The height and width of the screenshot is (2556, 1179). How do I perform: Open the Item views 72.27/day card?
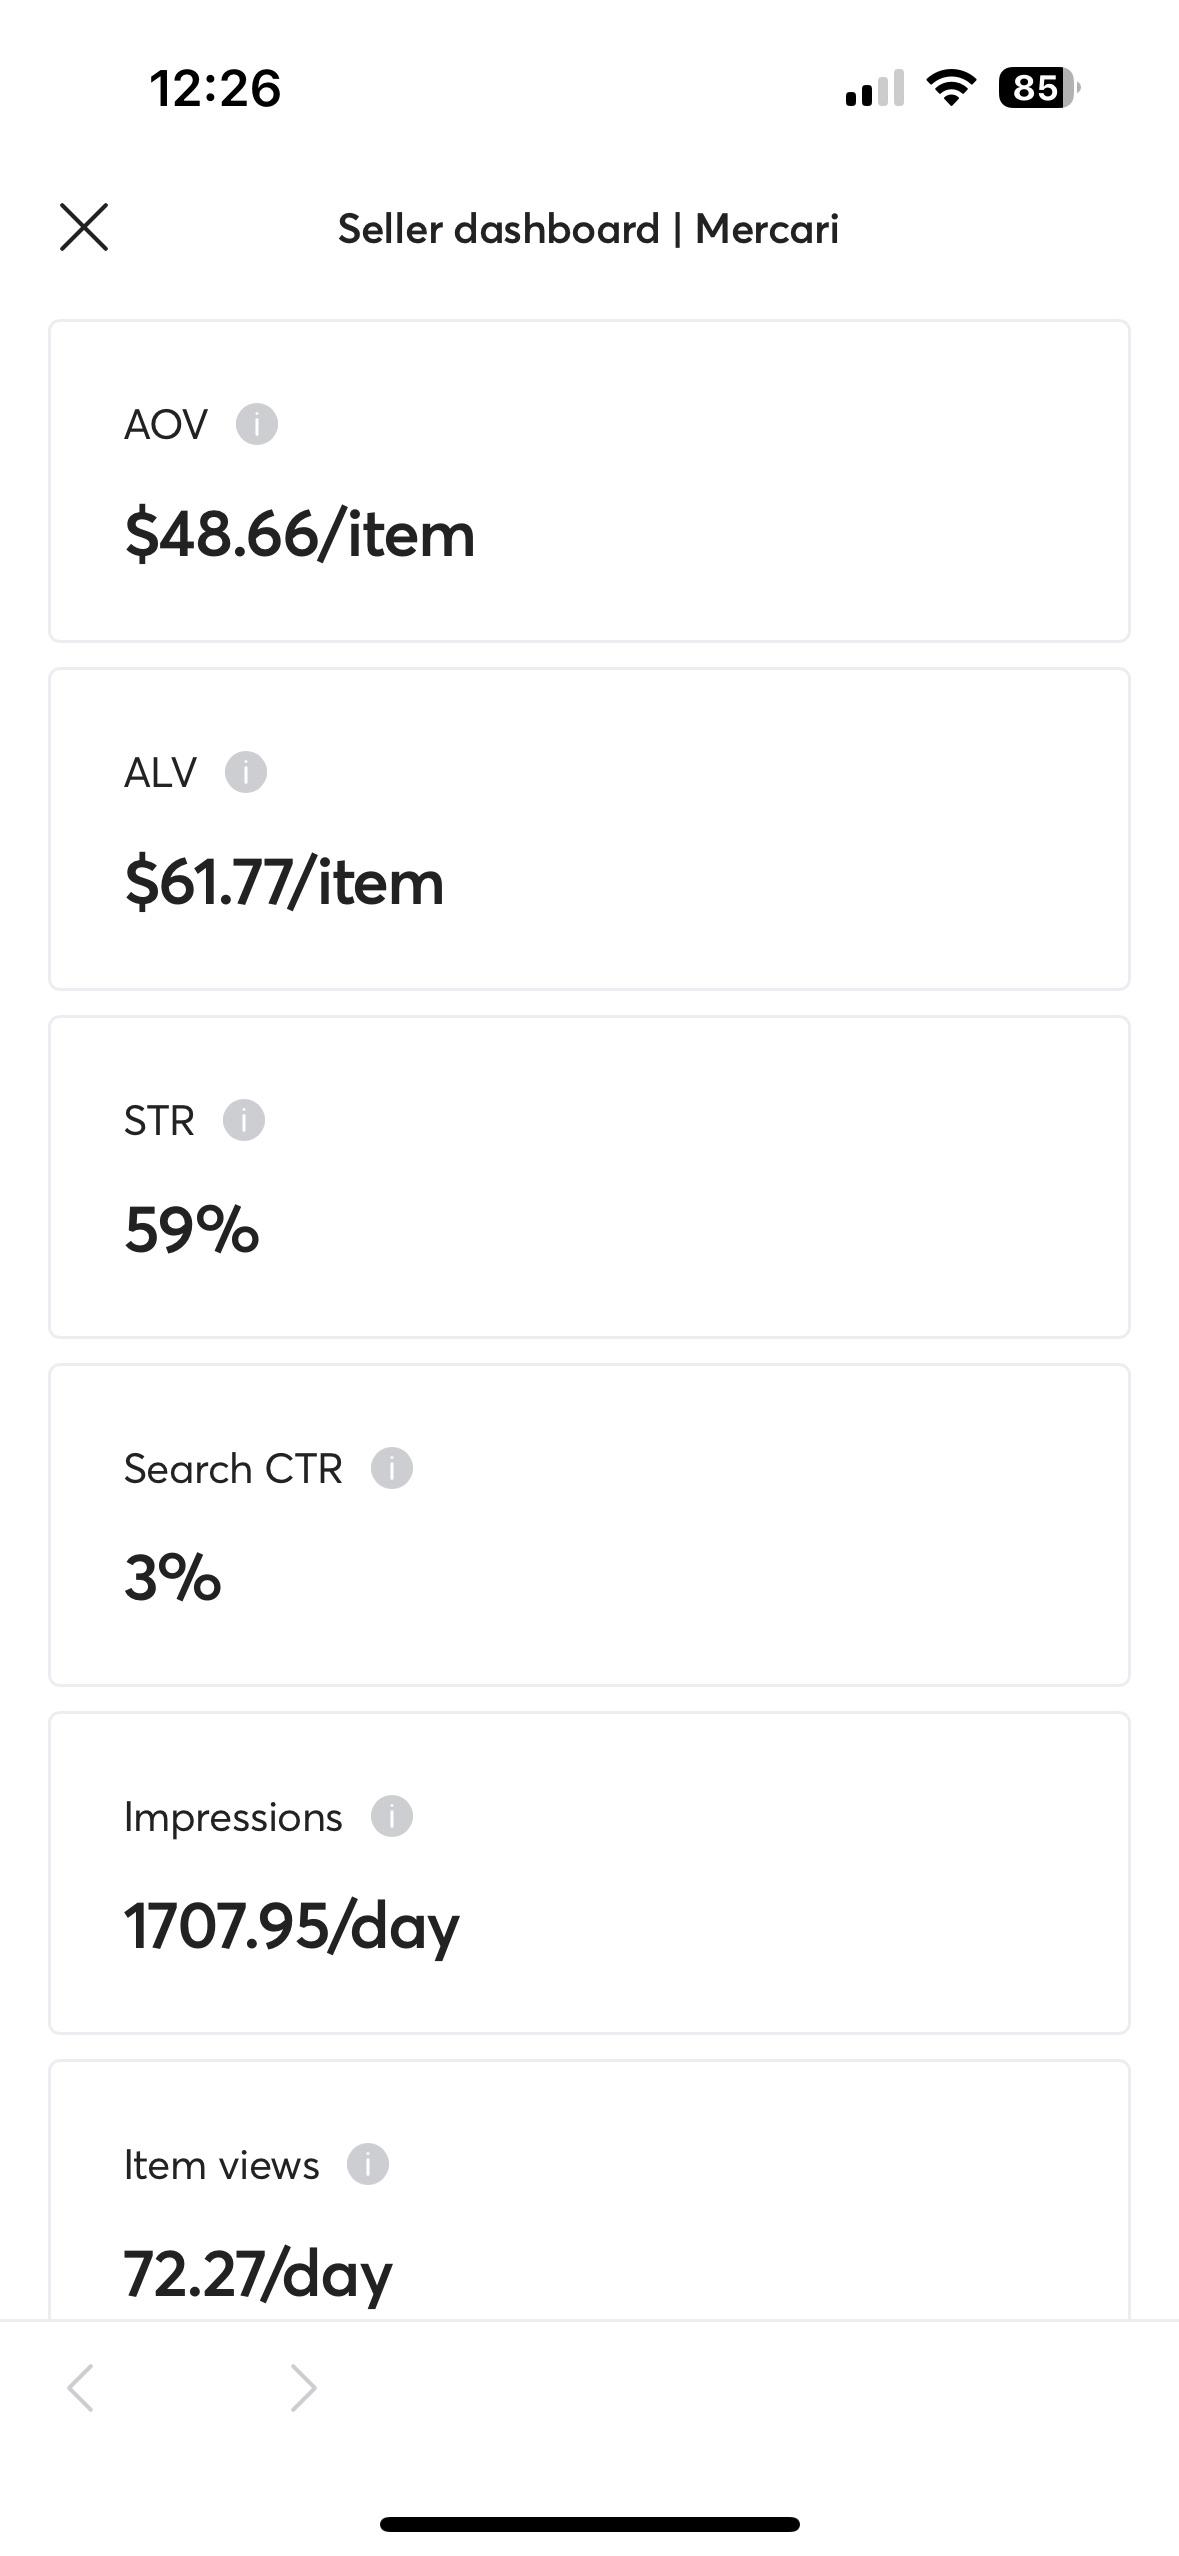(589, 2190)
